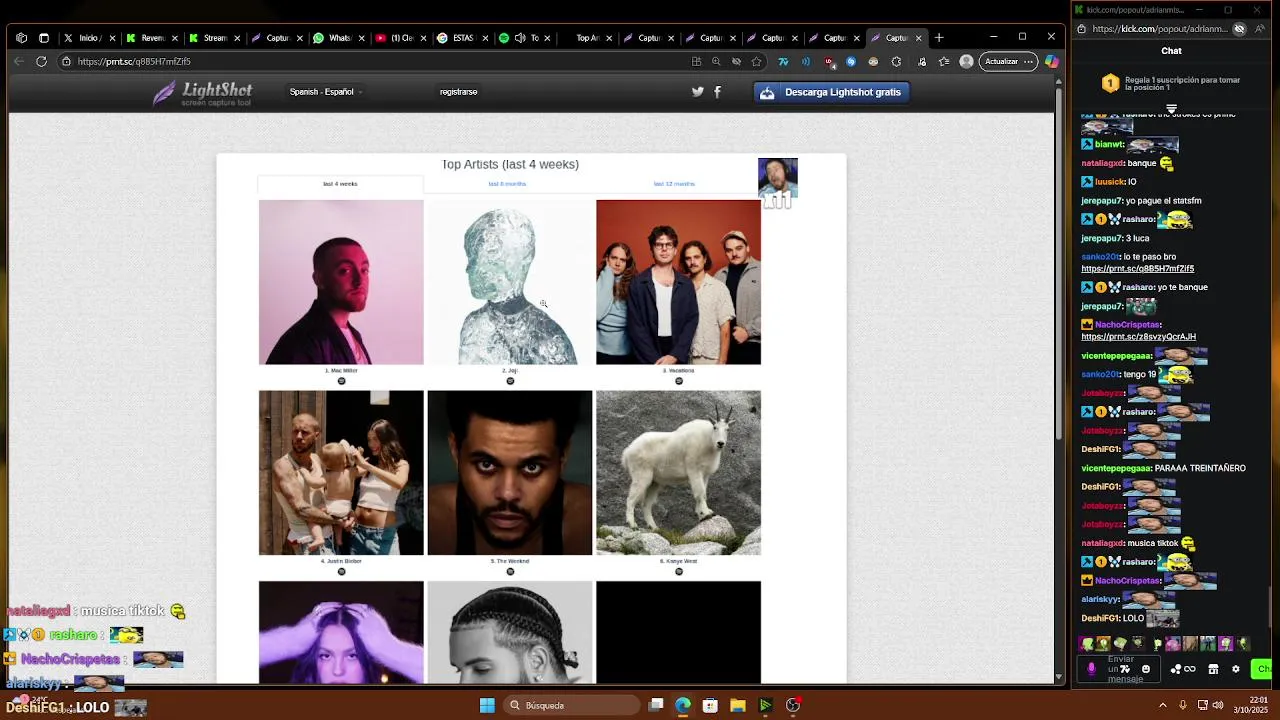The height and width of the screenshot is (720, 1280).
Task: Open the Kick chat settings gear
Action: click(x=1236, y=669)
